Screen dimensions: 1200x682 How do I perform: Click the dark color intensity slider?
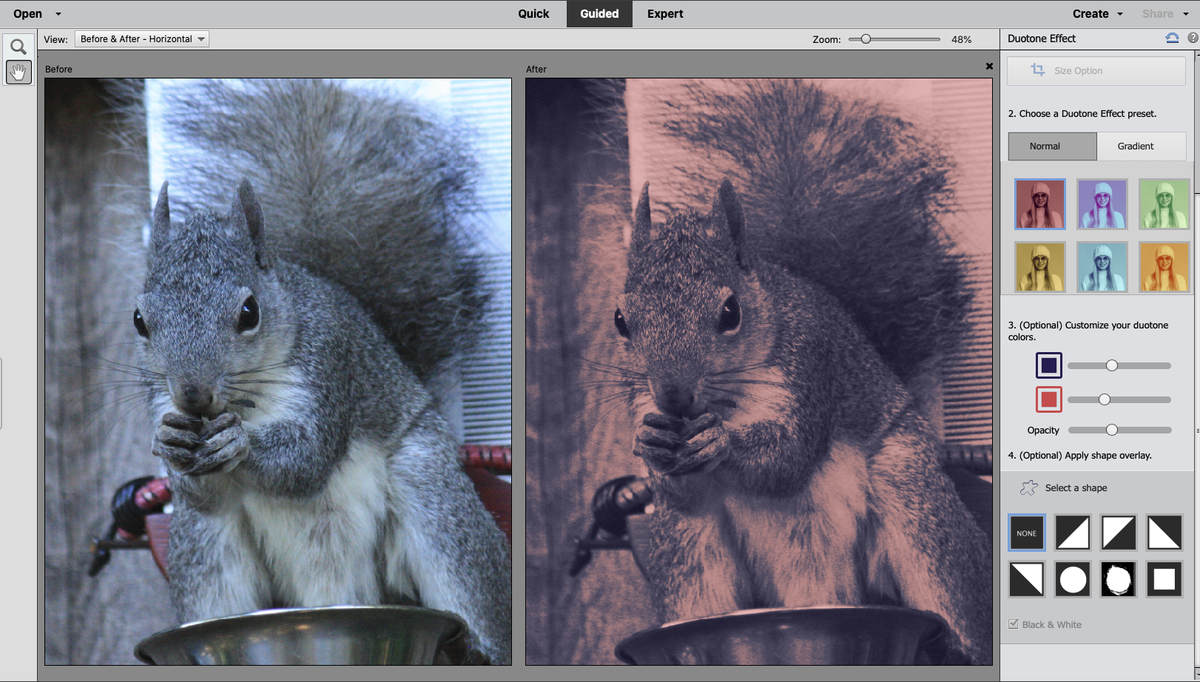[x=1119, y=366]
